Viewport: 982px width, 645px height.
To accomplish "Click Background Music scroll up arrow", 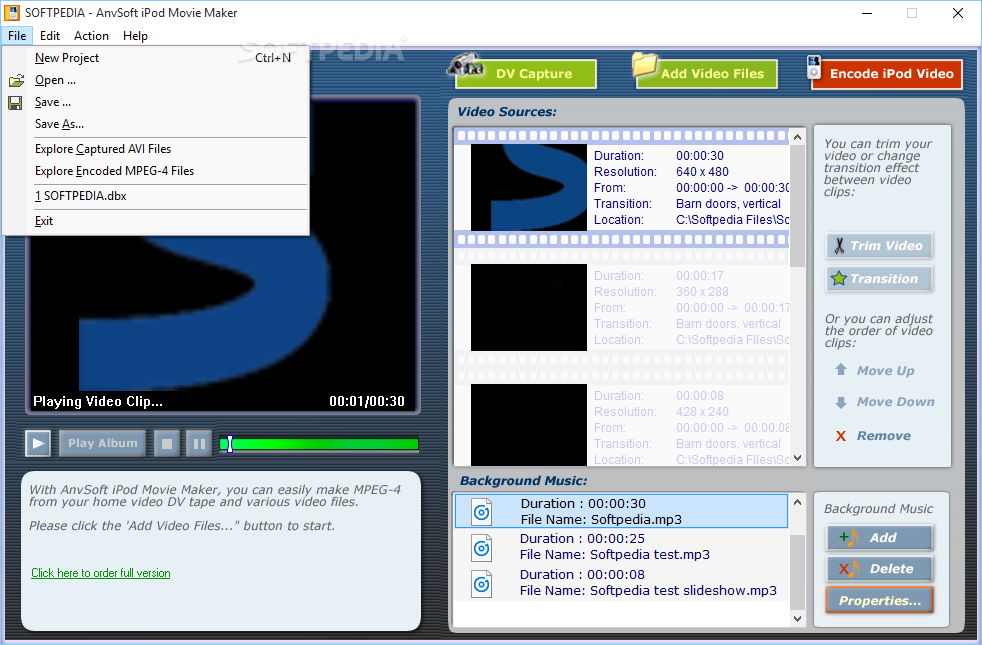I will coord(797,502).
